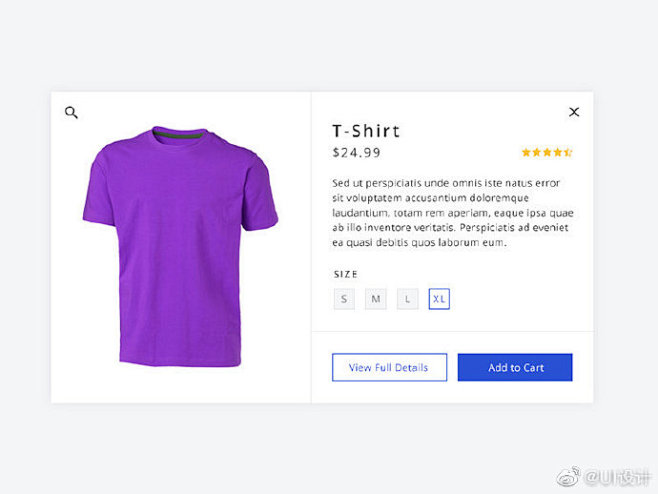The height and width of the screenshot is (494, 658).
Task: Click the SIZE label
Action: (345, 274)
